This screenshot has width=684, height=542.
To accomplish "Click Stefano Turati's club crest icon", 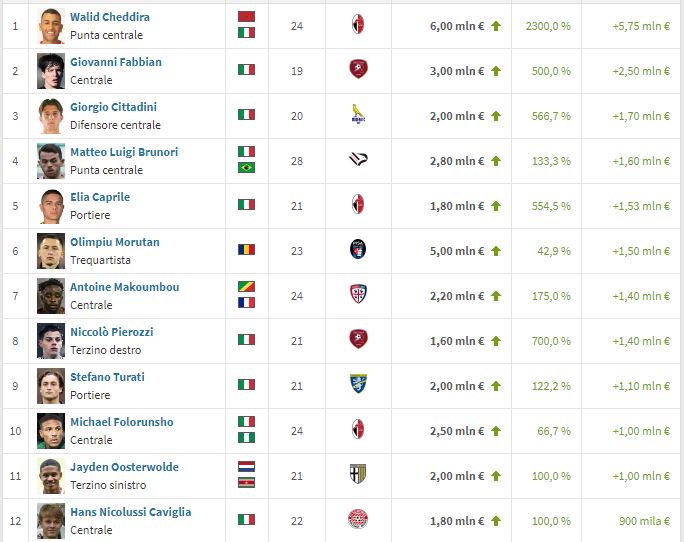I will pyautogui.click(x=358, y=385).
